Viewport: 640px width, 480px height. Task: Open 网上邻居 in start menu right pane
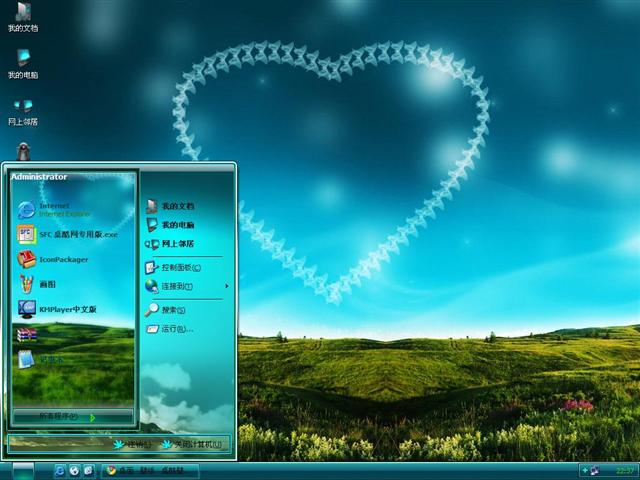(170, 244)
